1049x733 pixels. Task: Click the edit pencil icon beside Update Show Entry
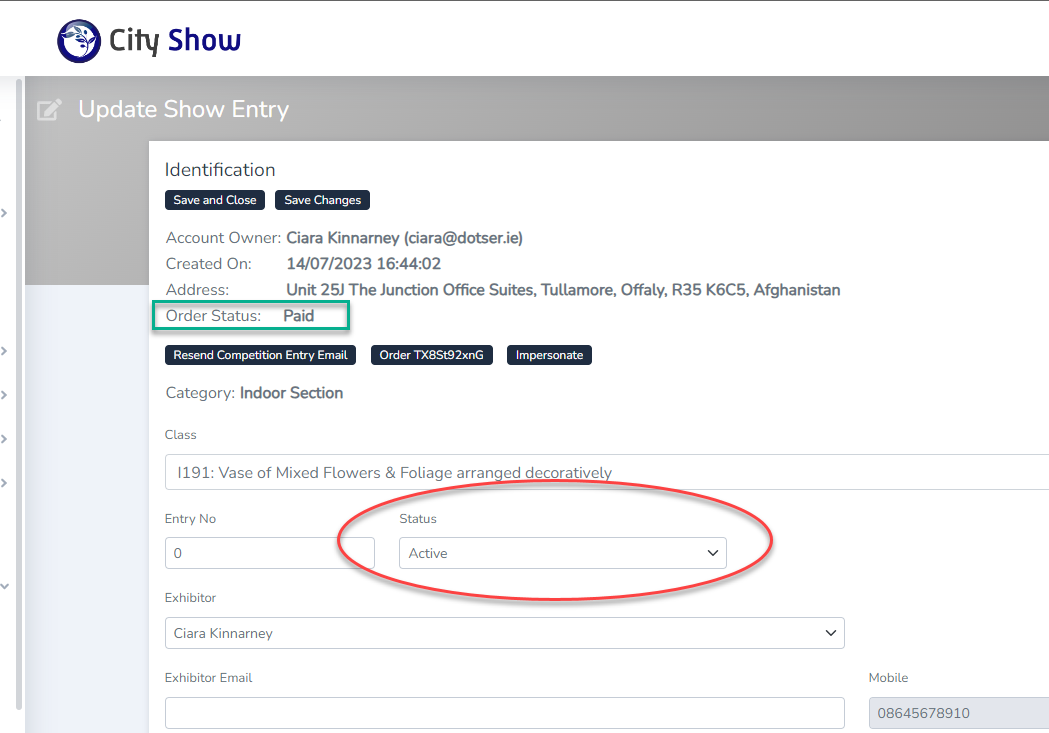[49, 110]
